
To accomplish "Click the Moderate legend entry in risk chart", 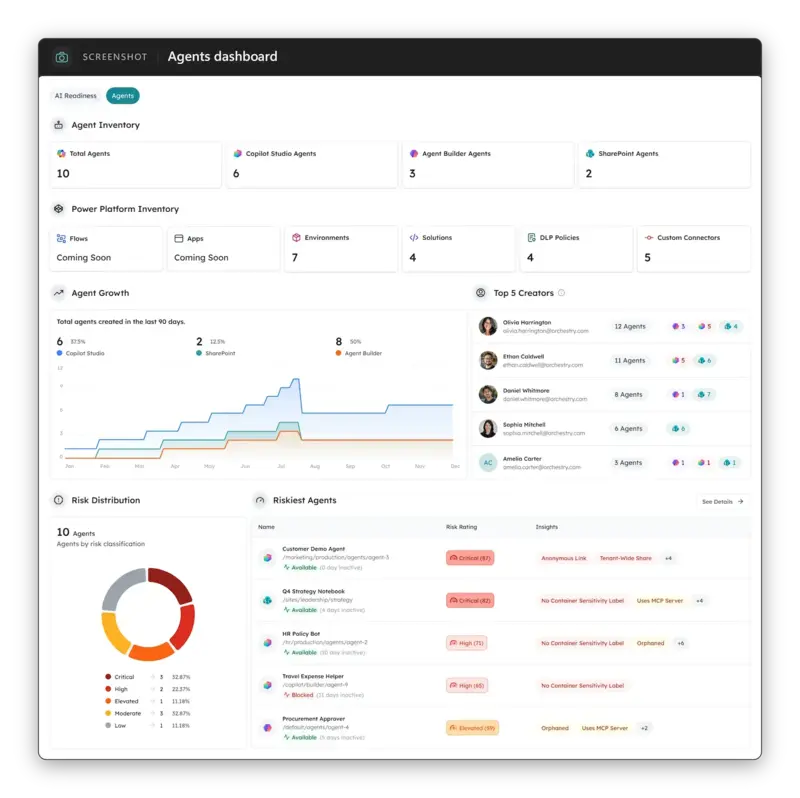I will [147, 713].
